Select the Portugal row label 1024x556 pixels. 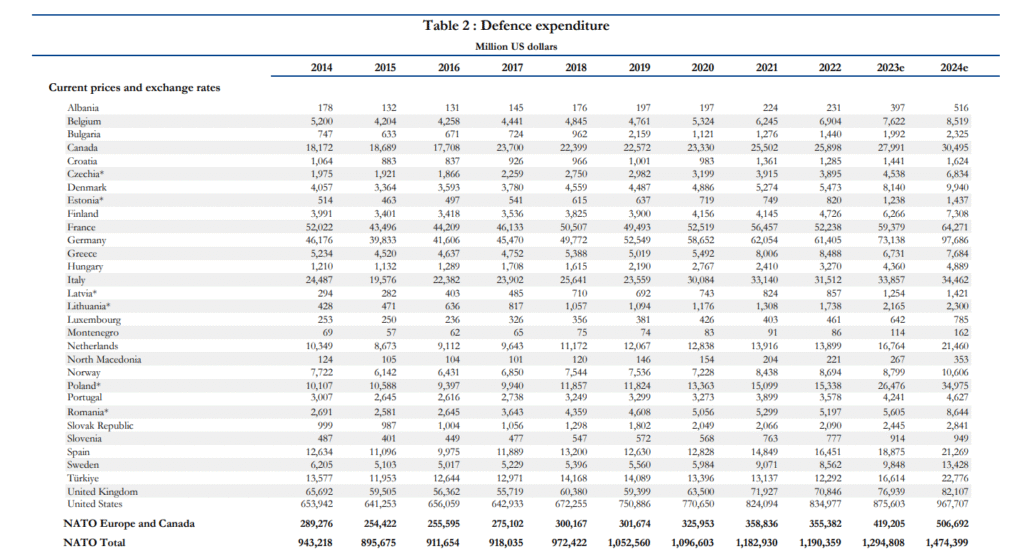click(x=84, y=397)
